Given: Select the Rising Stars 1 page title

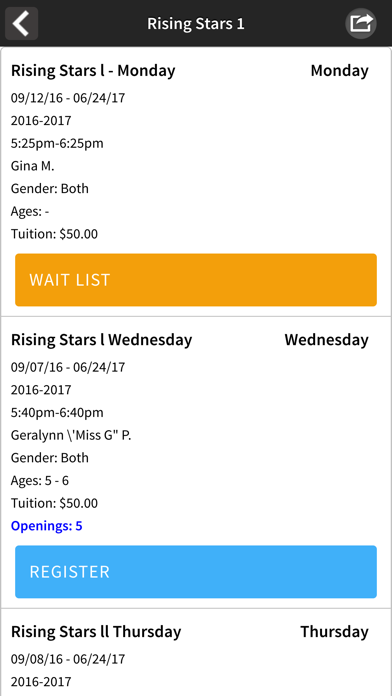Looking at the screenshot, I should pos(196,24).
